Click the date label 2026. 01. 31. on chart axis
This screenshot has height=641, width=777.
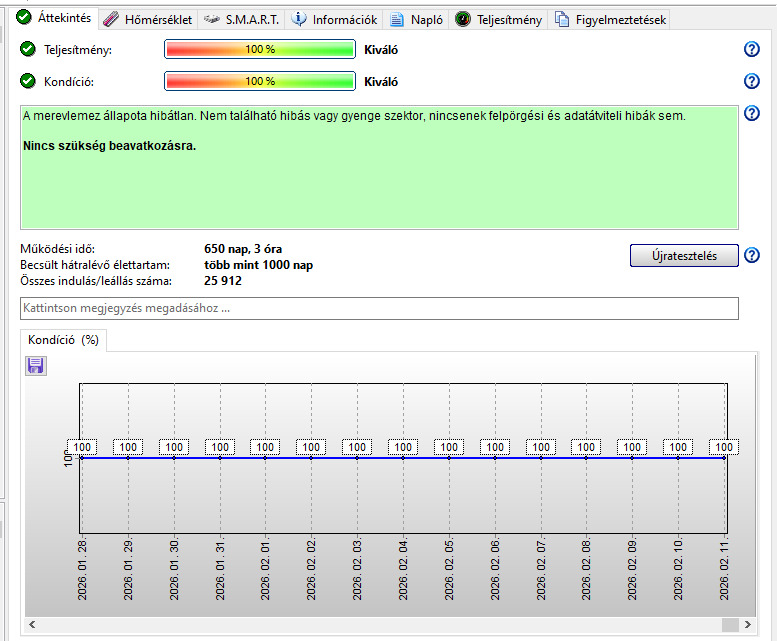pos(220,571)
